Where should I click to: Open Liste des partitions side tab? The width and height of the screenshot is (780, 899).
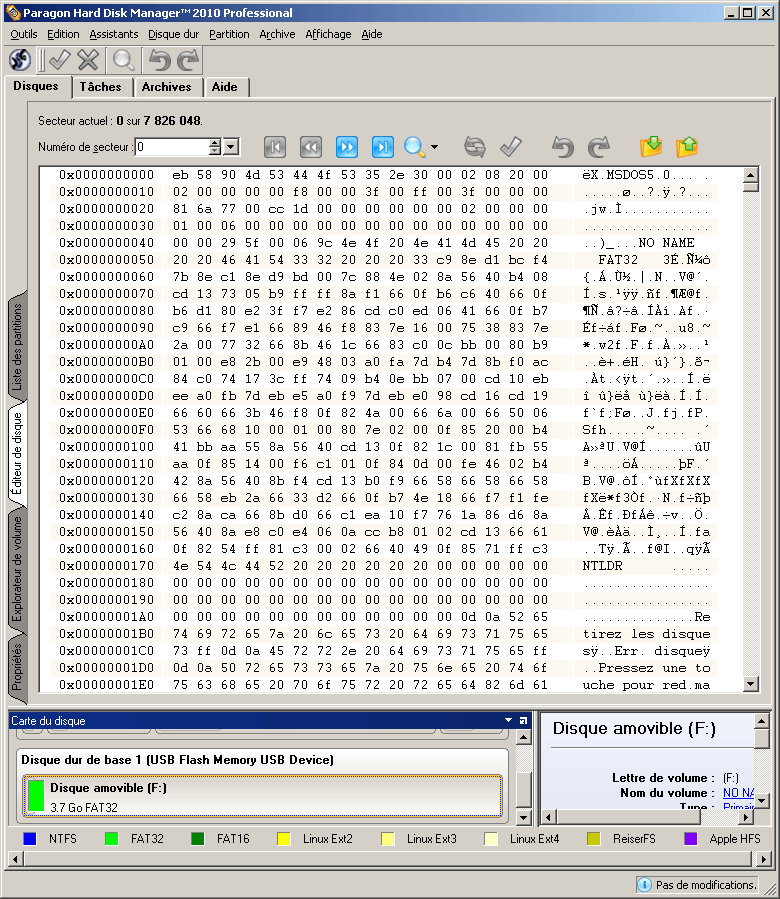click(x=17, y=347)
